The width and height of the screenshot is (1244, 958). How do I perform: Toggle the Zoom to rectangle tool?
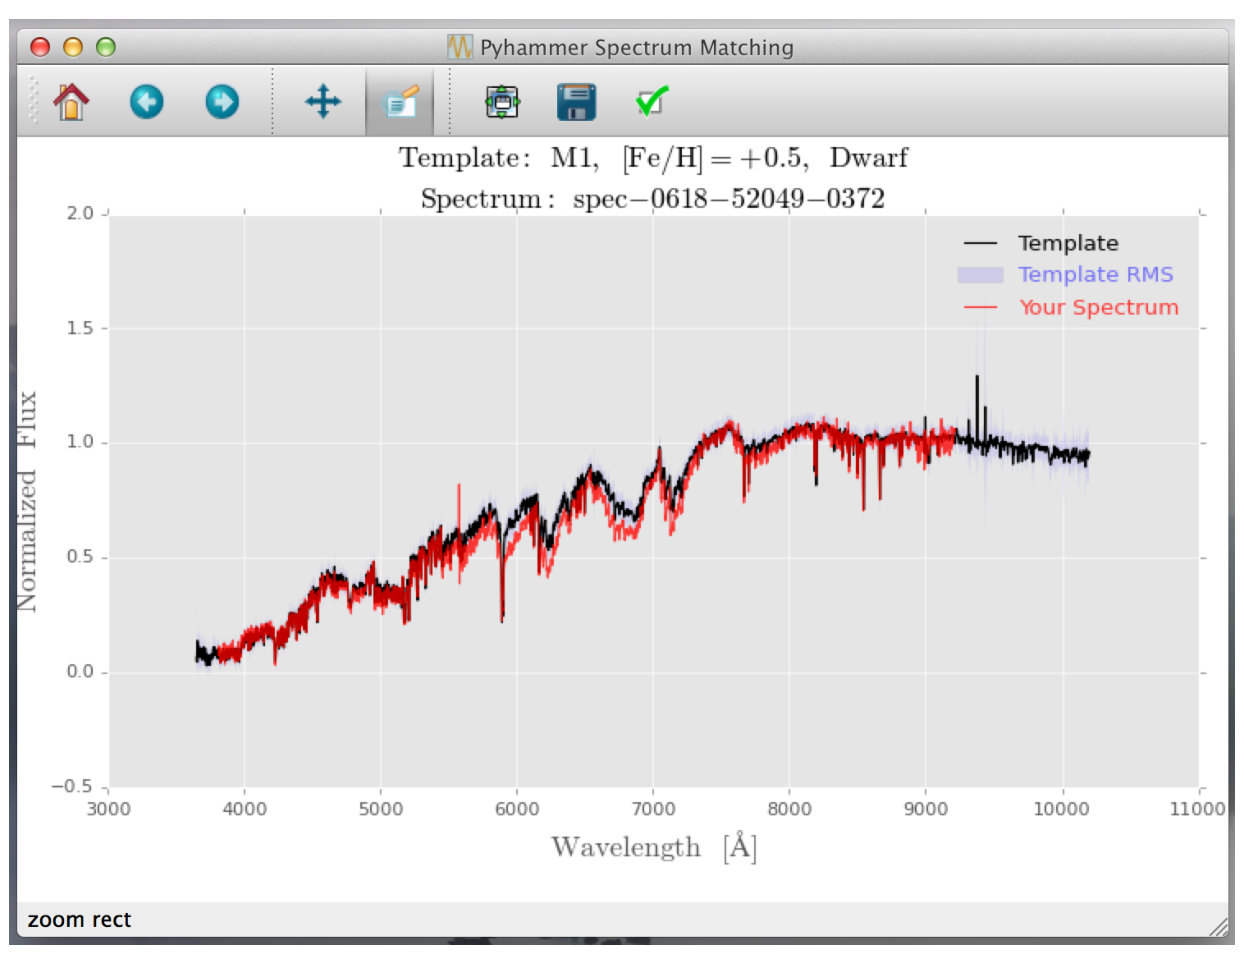[400, 102]
